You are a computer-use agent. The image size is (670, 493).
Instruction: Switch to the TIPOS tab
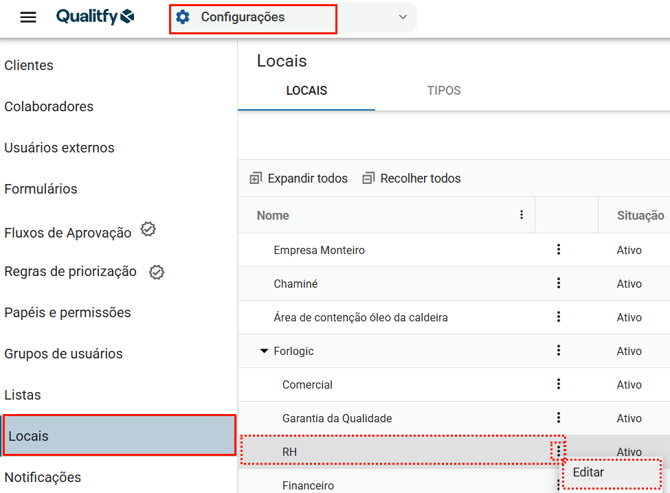coord(444,90)
